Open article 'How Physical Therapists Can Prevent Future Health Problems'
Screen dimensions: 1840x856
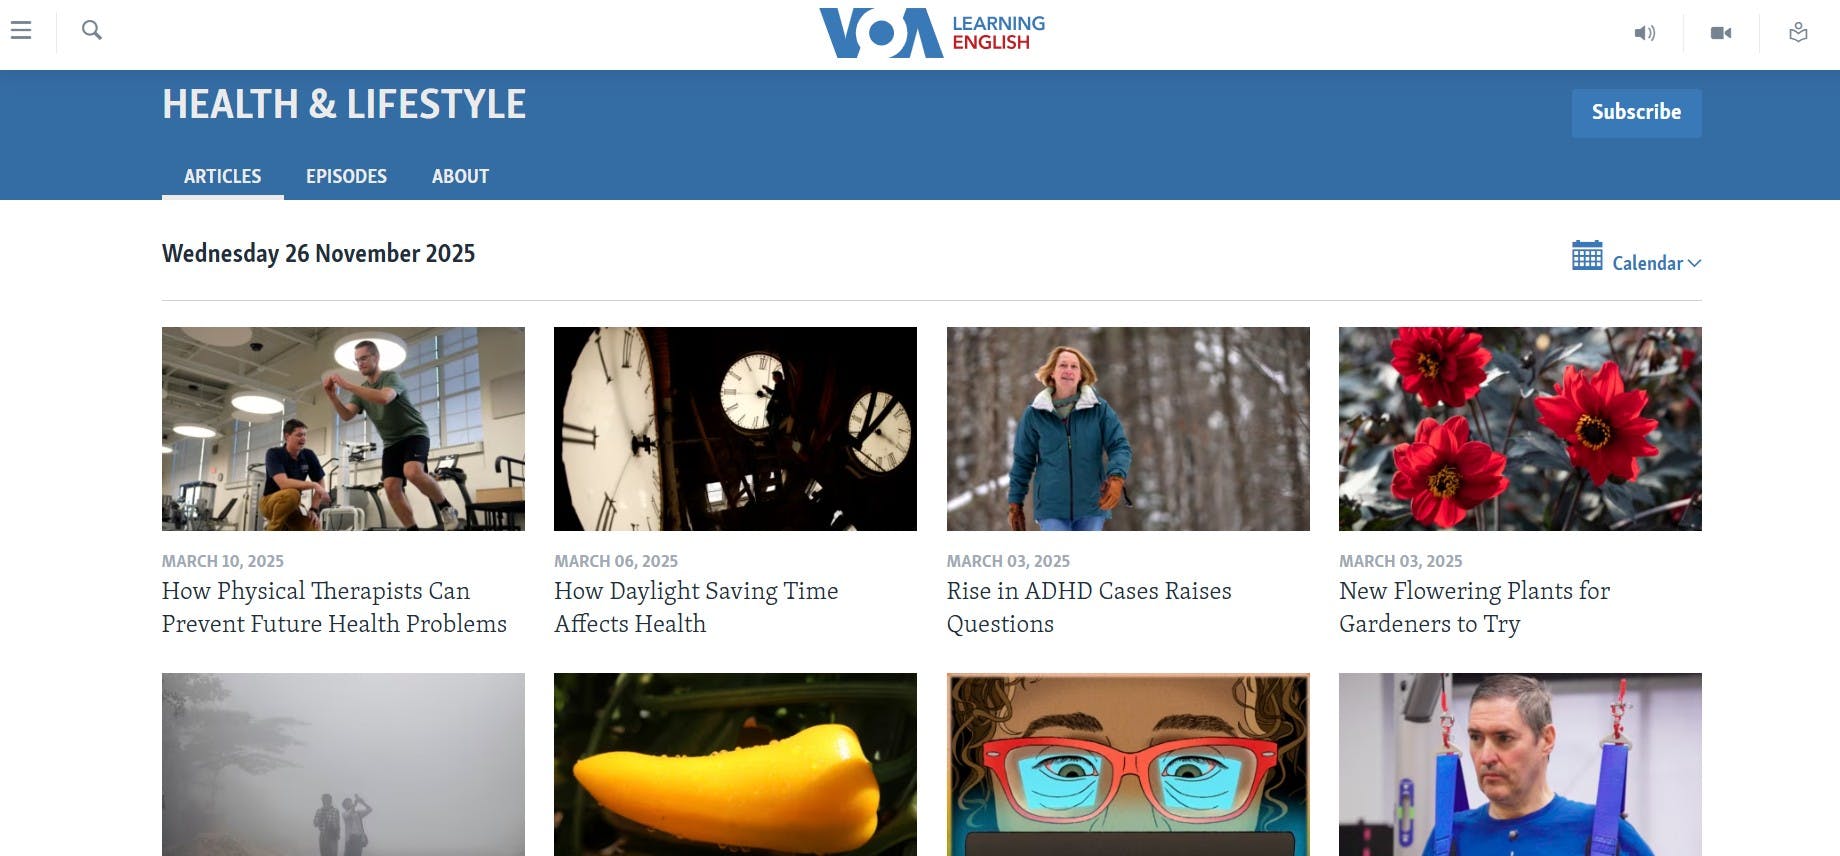(x=334, y=607)
